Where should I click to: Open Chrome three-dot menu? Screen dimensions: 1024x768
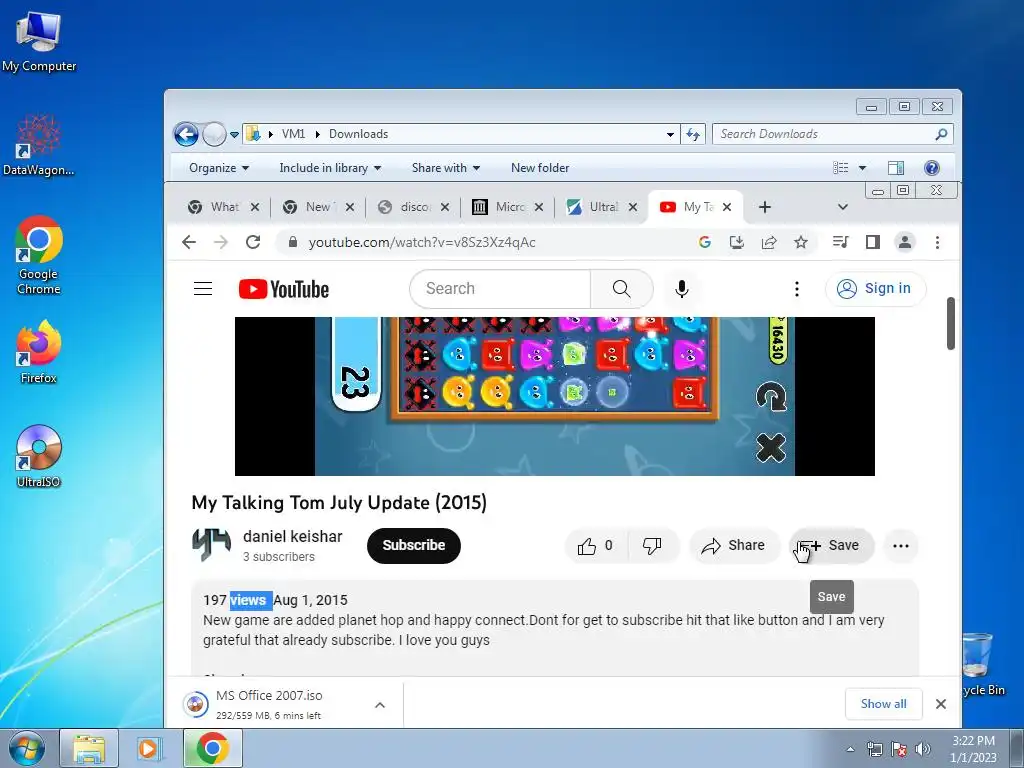(x=937, y=242)
